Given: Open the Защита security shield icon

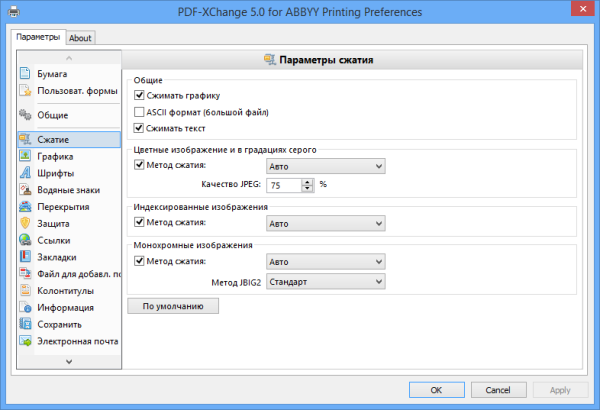Looking at the screenshot, I should (x=26, y=223).
